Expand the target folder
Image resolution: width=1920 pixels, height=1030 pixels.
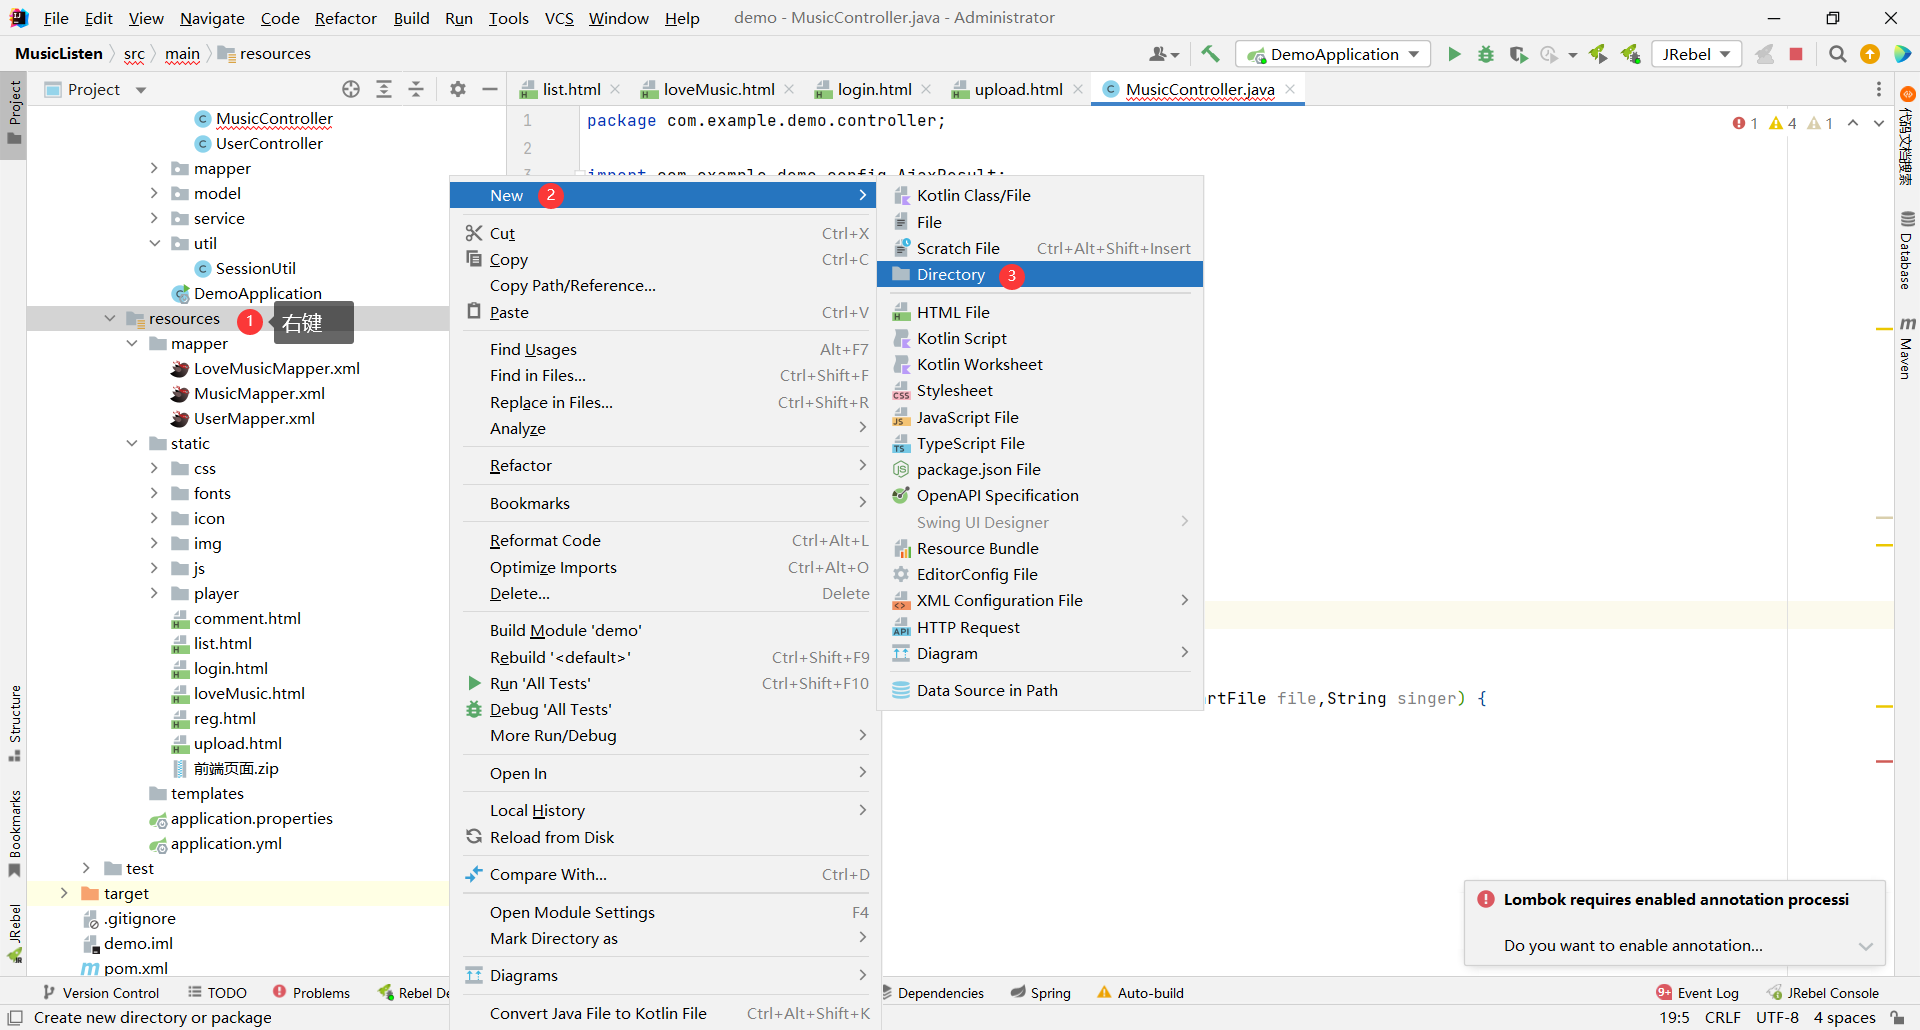tap(65, 893)
